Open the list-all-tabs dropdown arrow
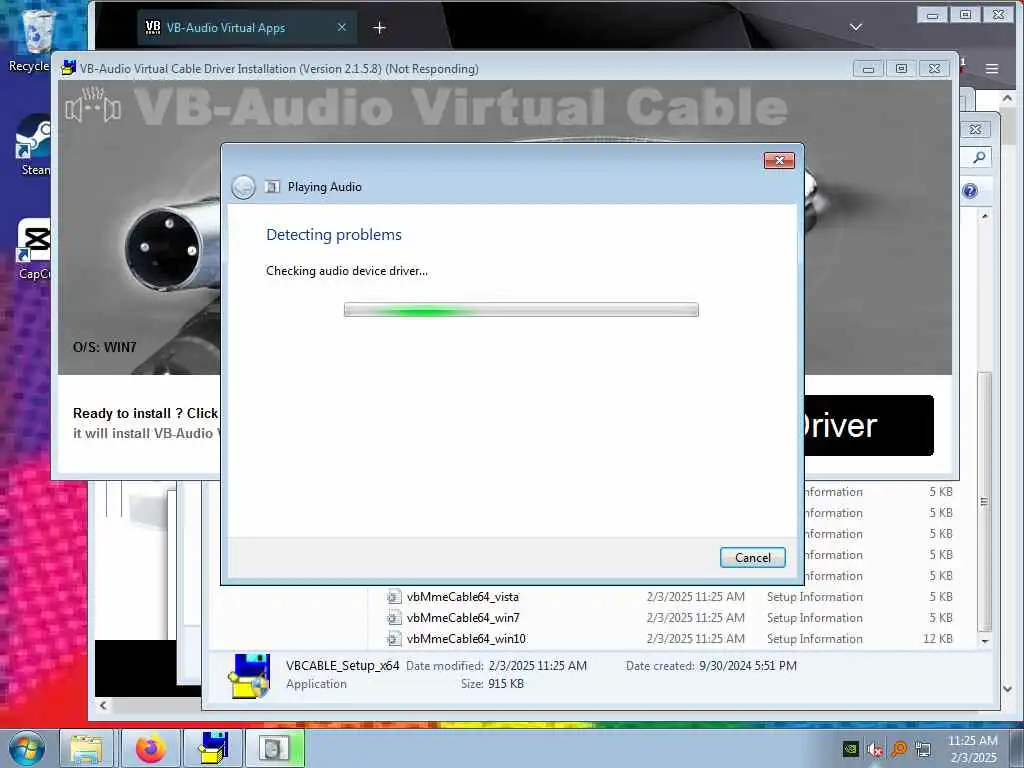1024x768 pixels. [x=856, y=27]
